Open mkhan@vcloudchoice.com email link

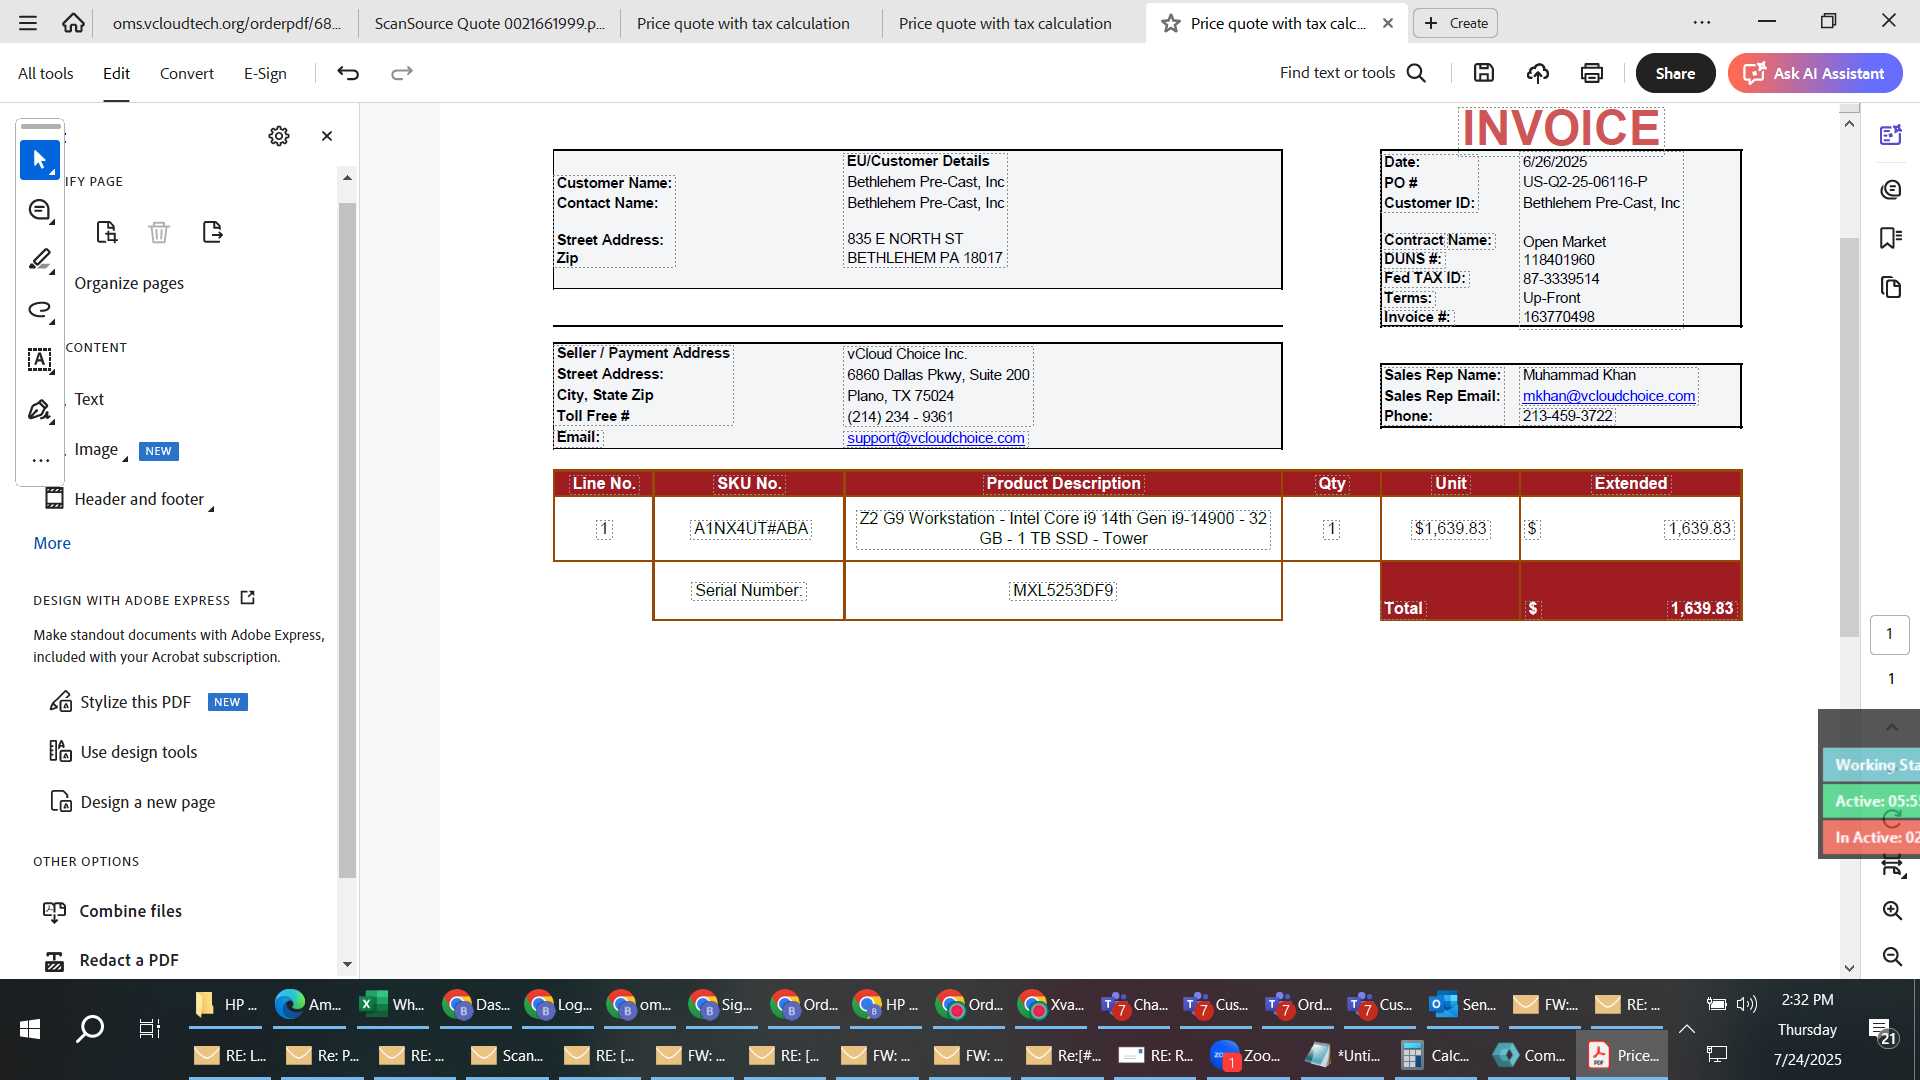click(x=1608, y=396)
